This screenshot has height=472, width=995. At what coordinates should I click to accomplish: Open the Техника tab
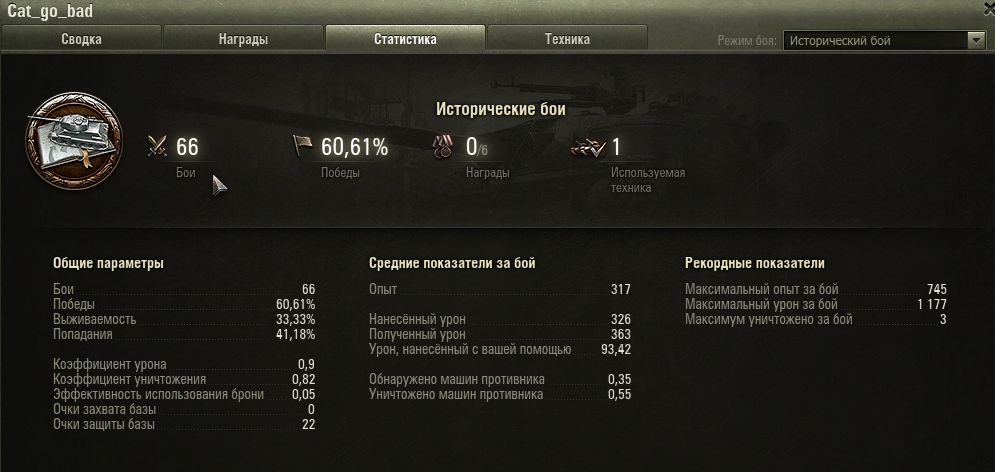point(567,39)
